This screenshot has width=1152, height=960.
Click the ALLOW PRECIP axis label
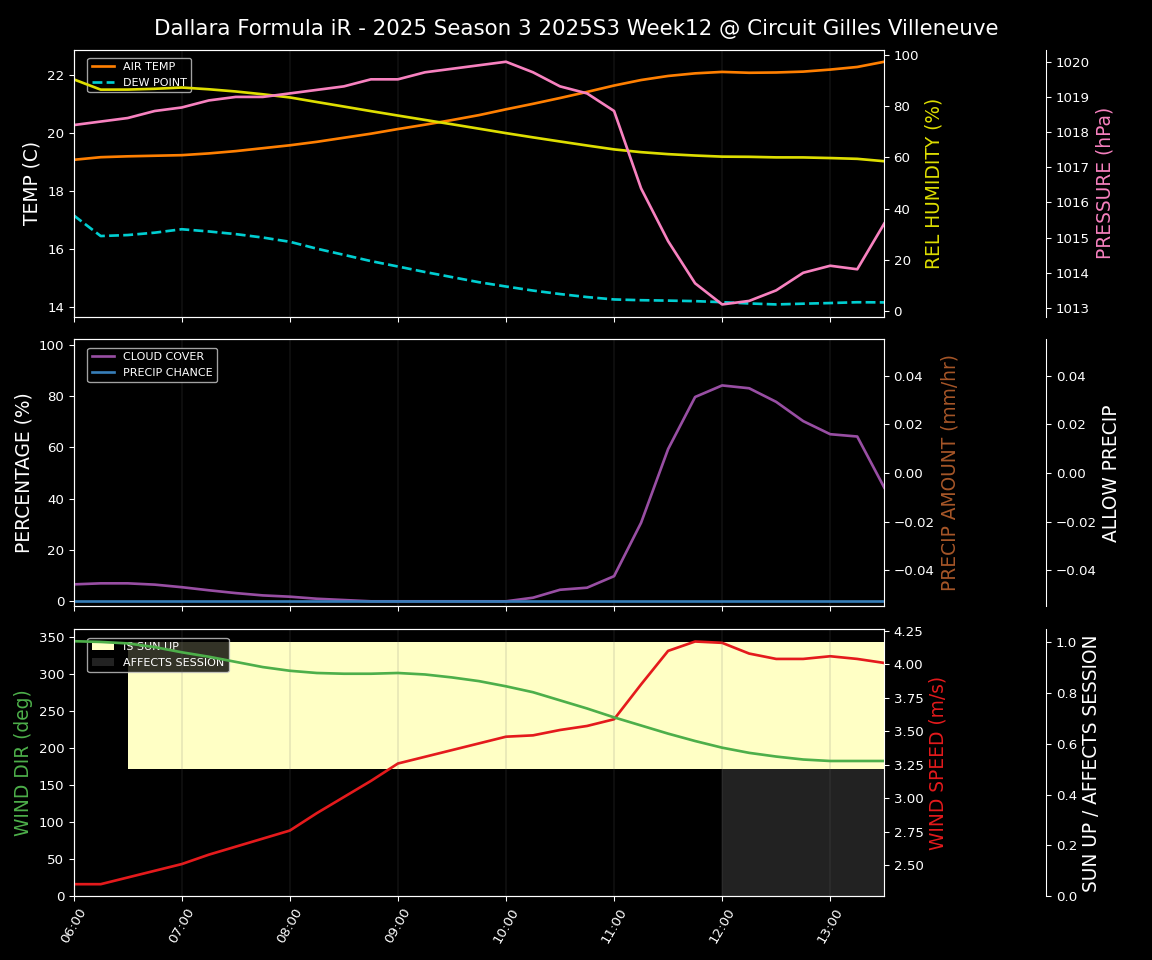(x=1109, y=474)
